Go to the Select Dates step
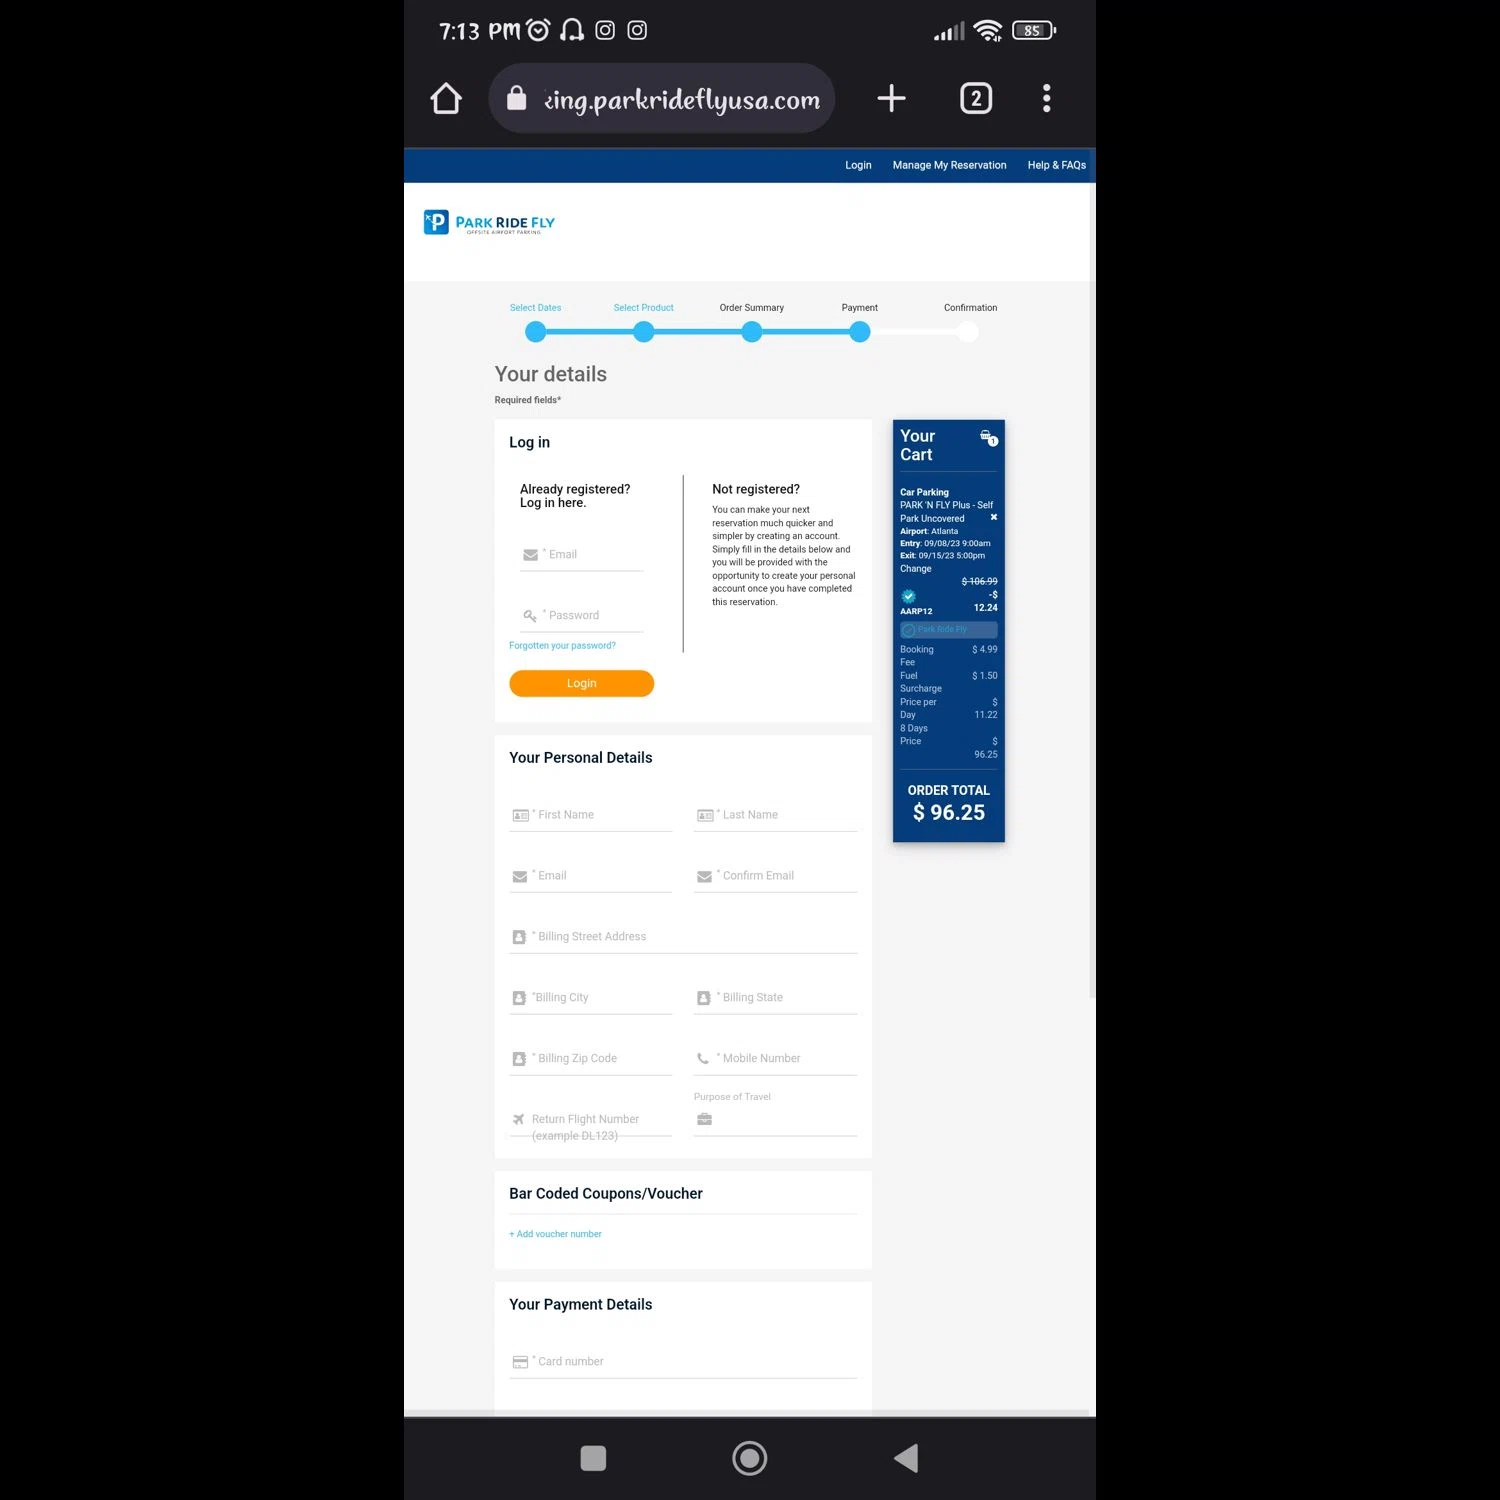 tap(535, 308)
